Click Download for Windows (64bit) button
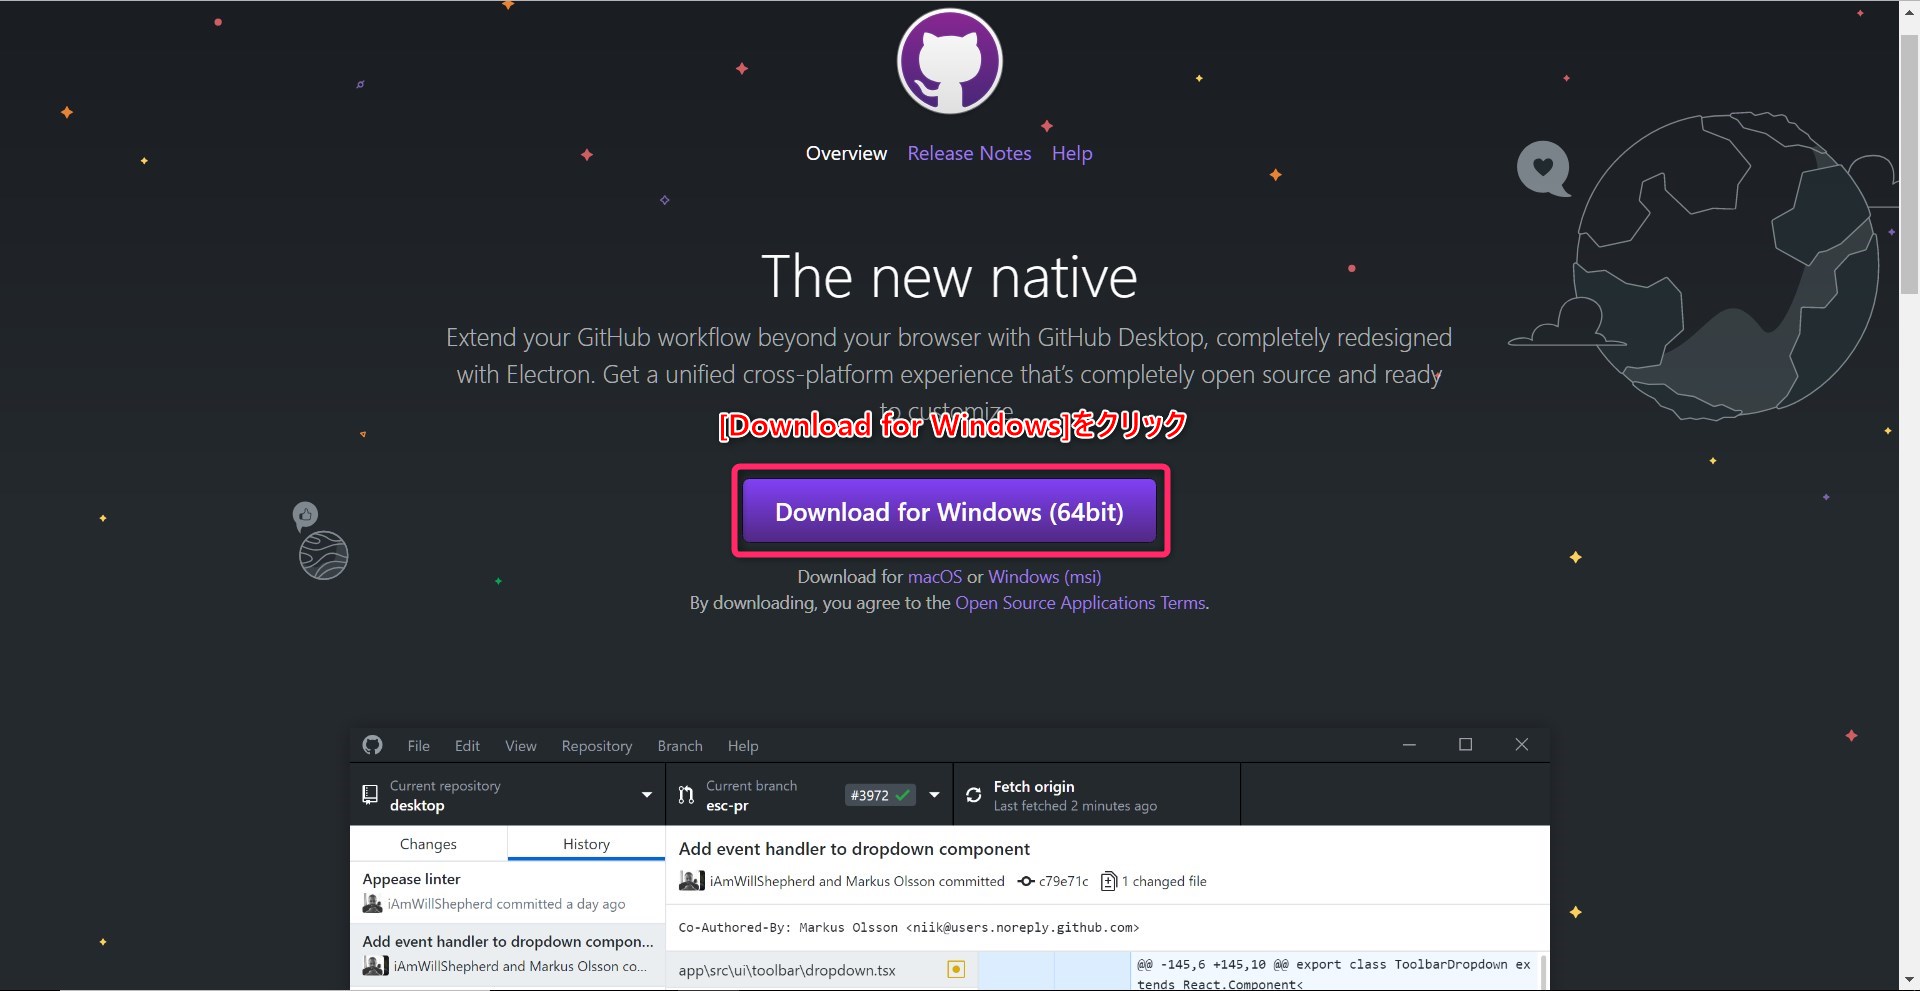The width and height of the screenshot is (1920, 991). click(949, 511)
